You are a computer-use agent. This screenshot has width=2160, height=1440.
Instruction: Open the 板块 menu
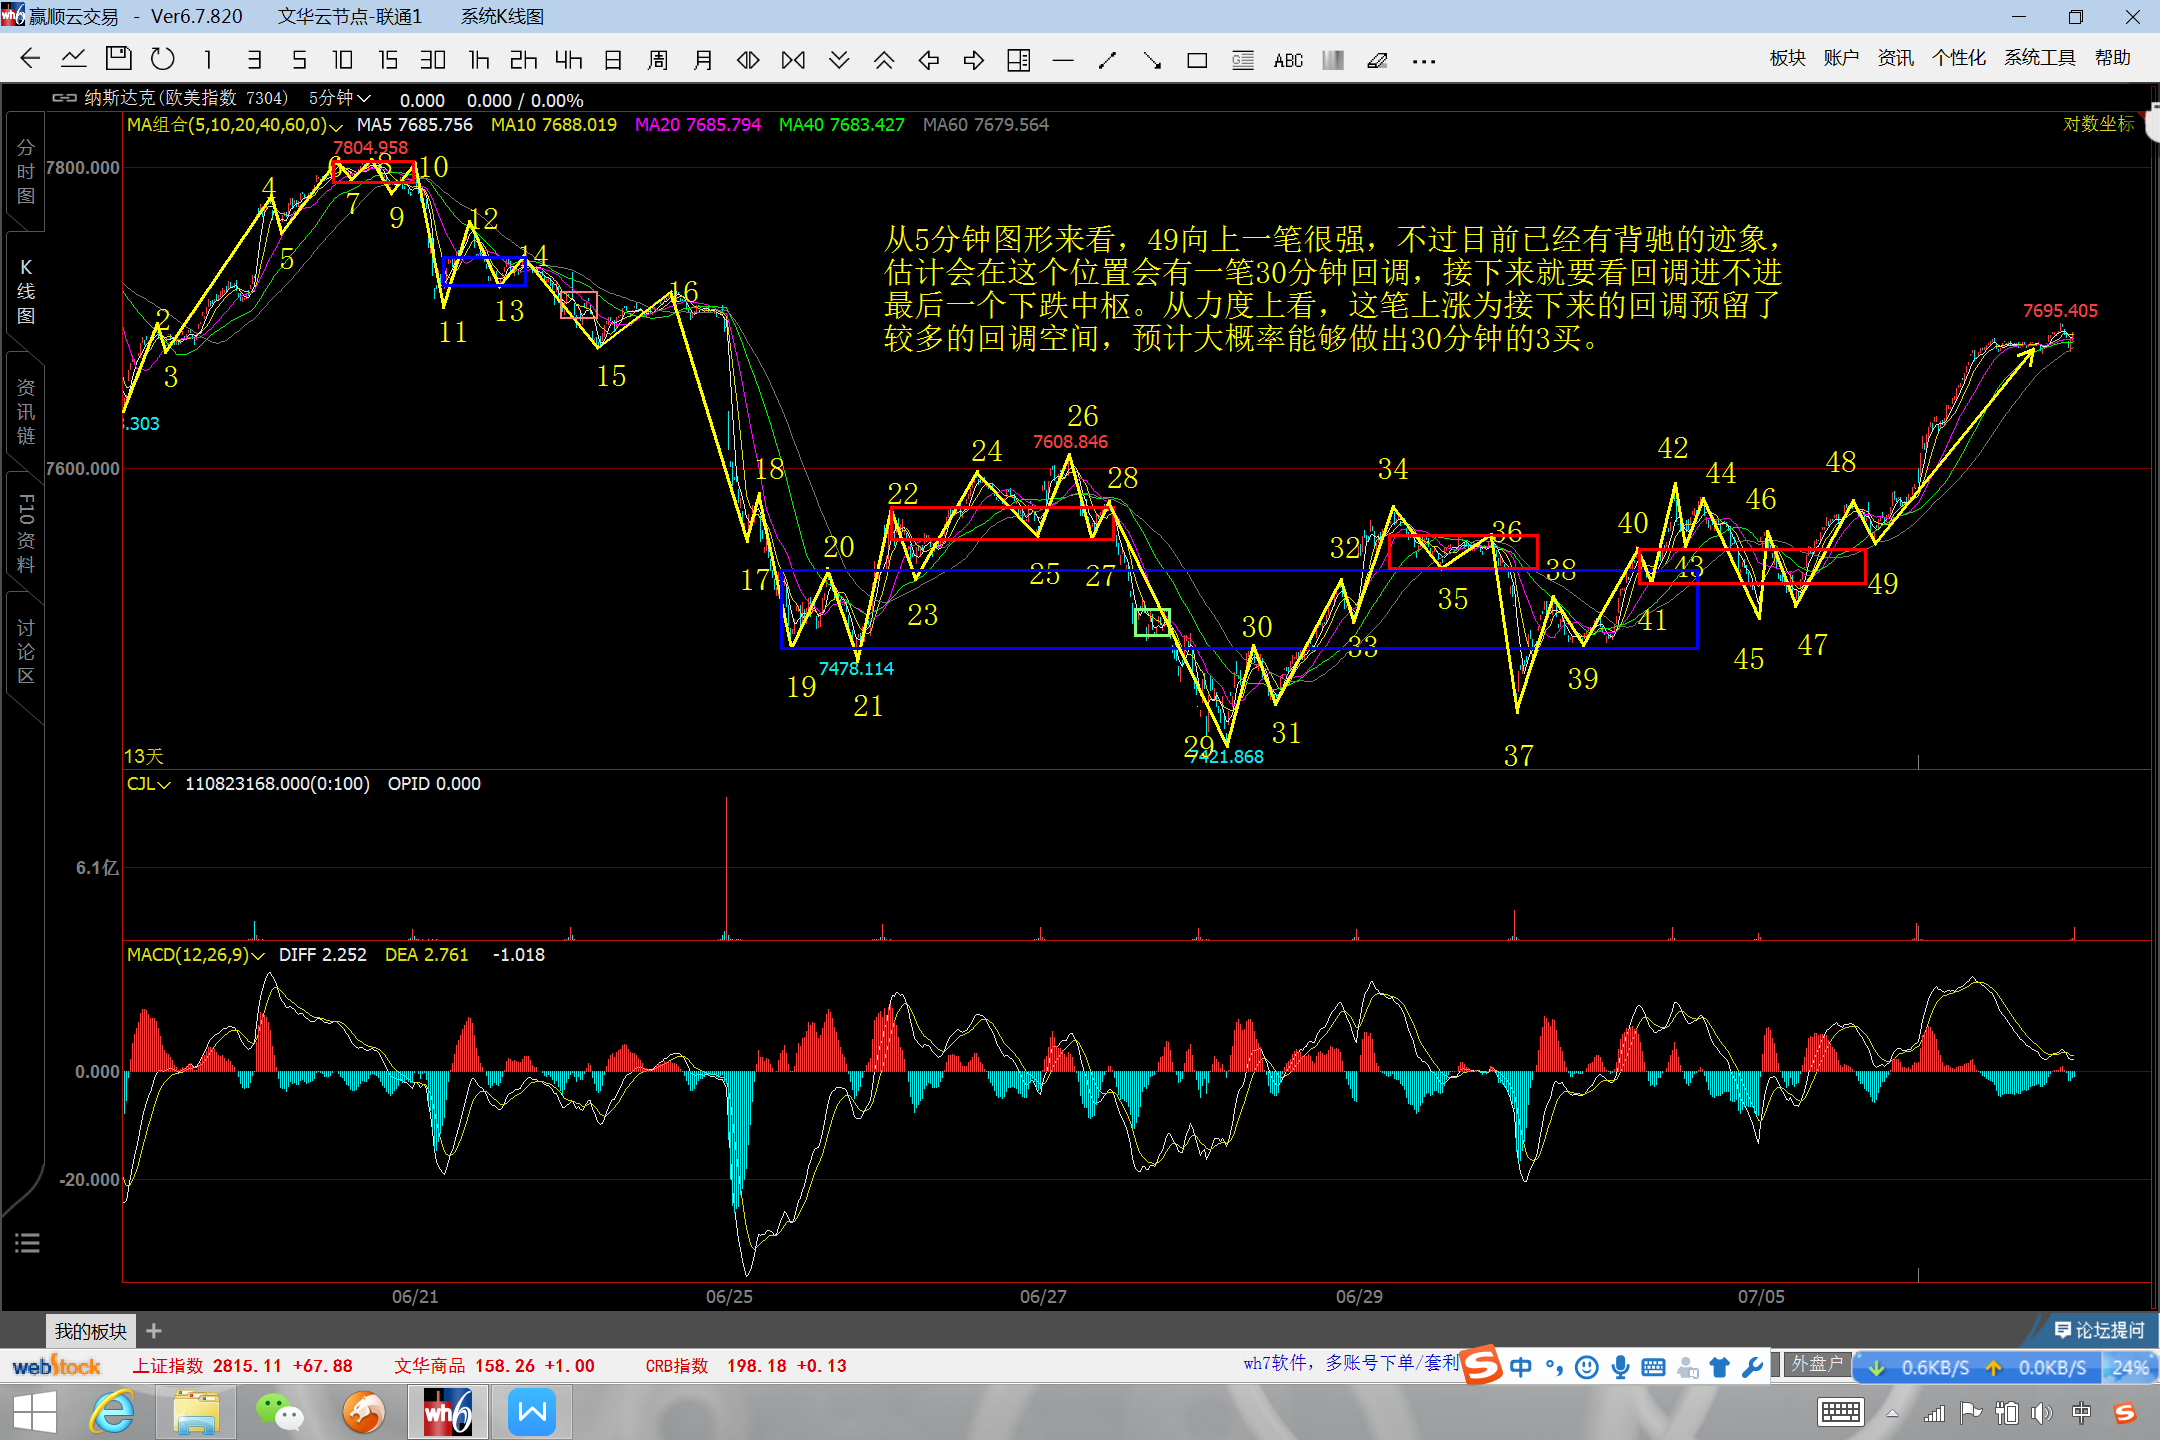tap(1787, 58)
